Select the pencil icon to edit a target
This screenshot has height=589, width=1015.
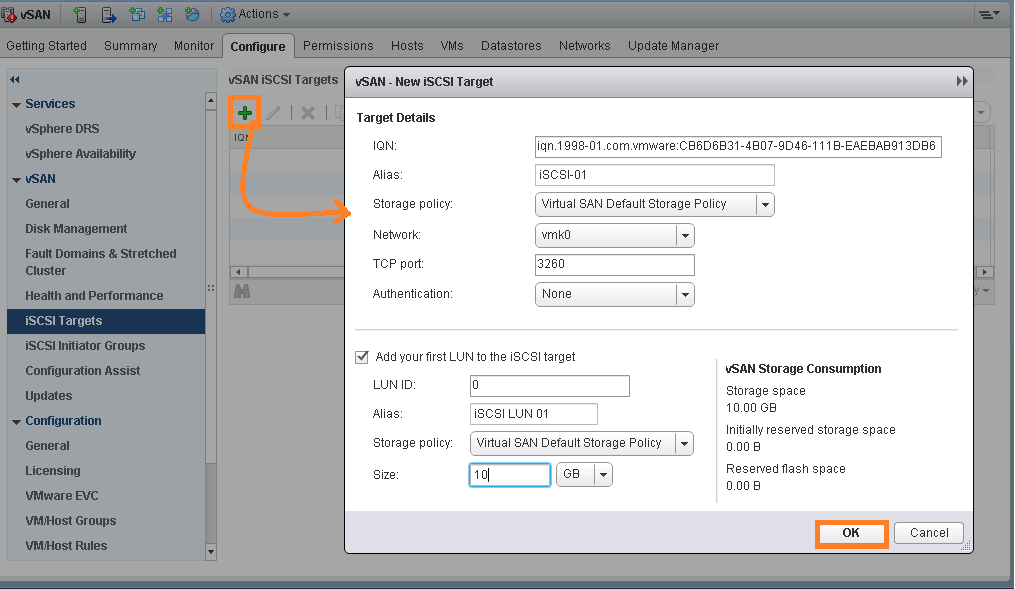(273, 112)
